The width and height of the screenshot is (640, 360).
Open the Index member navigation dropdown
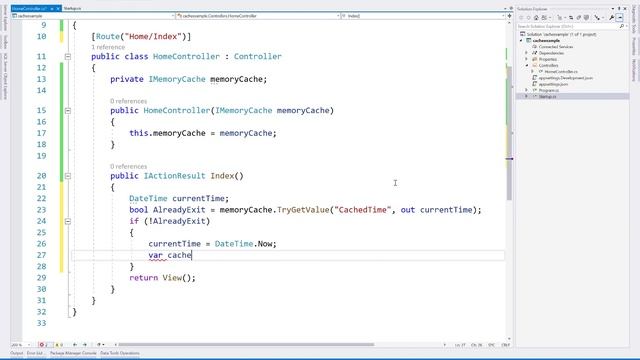[423, 16]
